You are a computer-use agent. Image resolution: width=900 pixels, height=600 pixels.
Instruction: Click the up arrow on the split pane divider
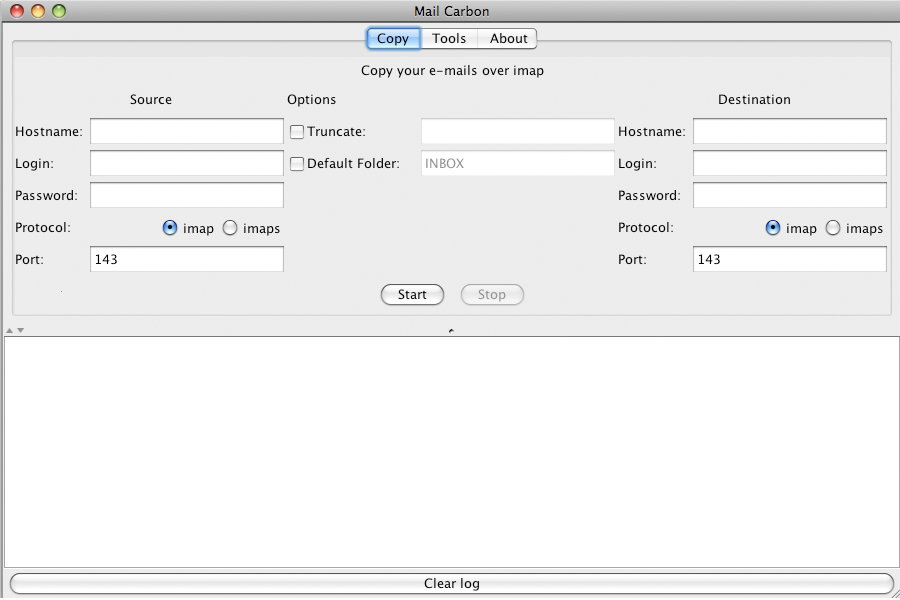pos(9,331)
